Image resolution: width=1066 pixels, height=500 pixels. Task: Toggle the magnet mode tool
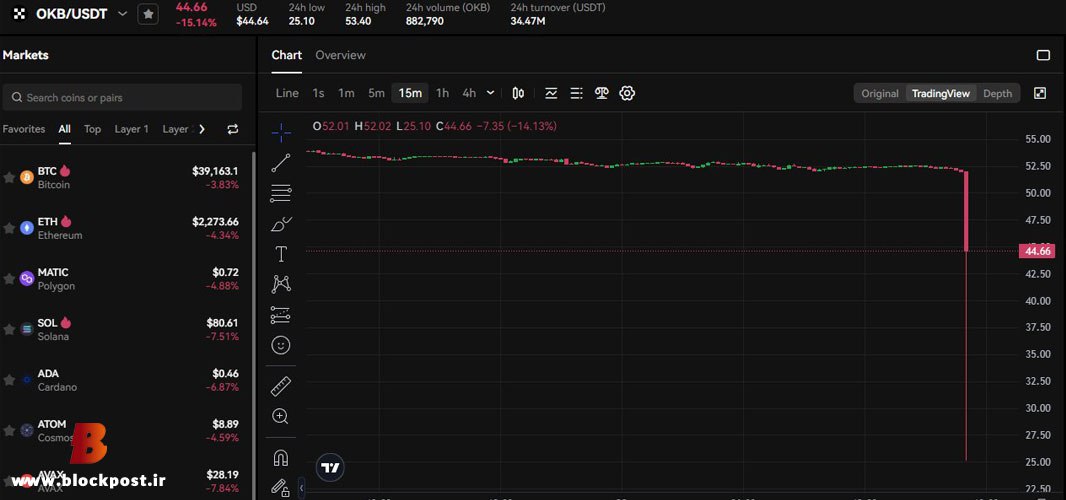pyautogui.click(x=281, y=458)
